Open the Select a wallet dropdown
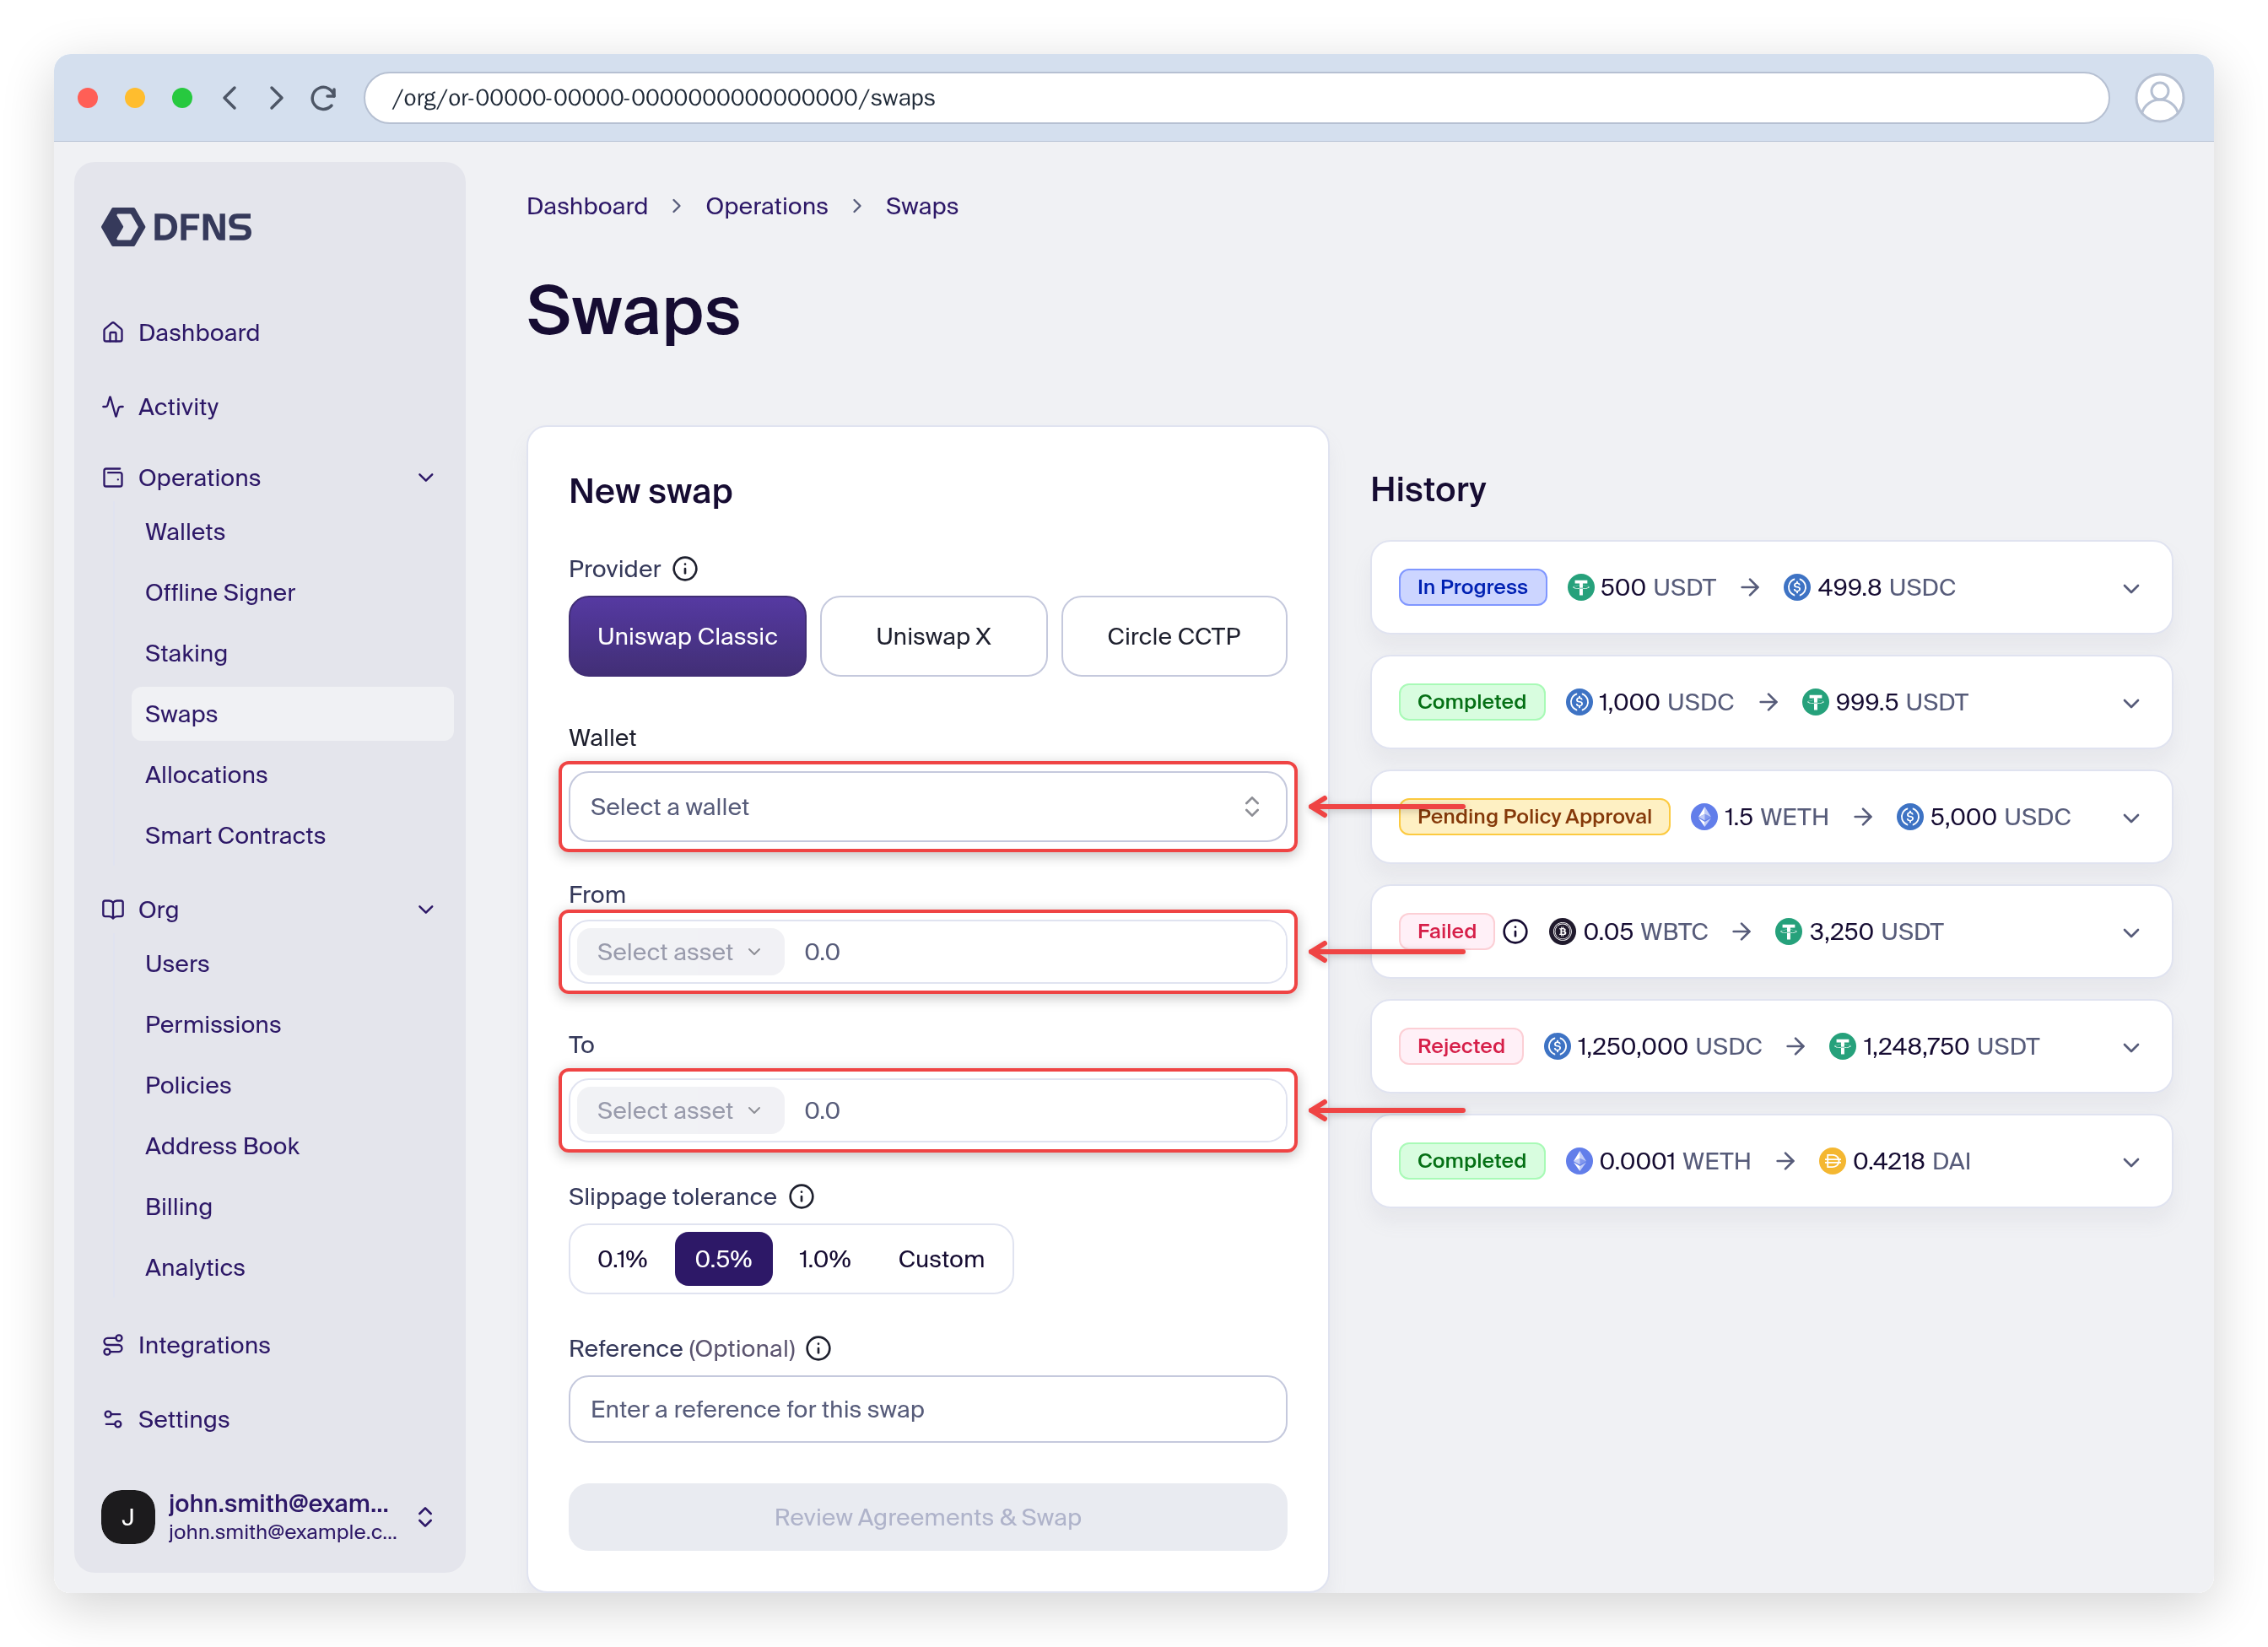 (x=927, y=807)
